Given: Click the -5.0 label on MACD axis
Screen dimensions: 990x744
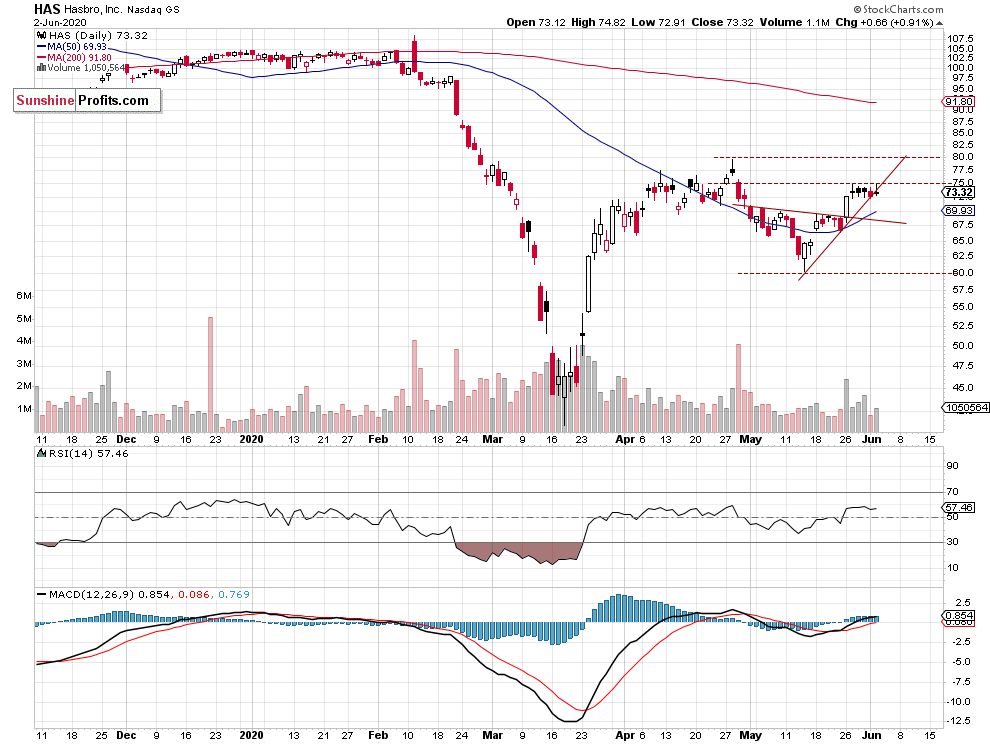Looking at the screenshot, I should point(962,662).
